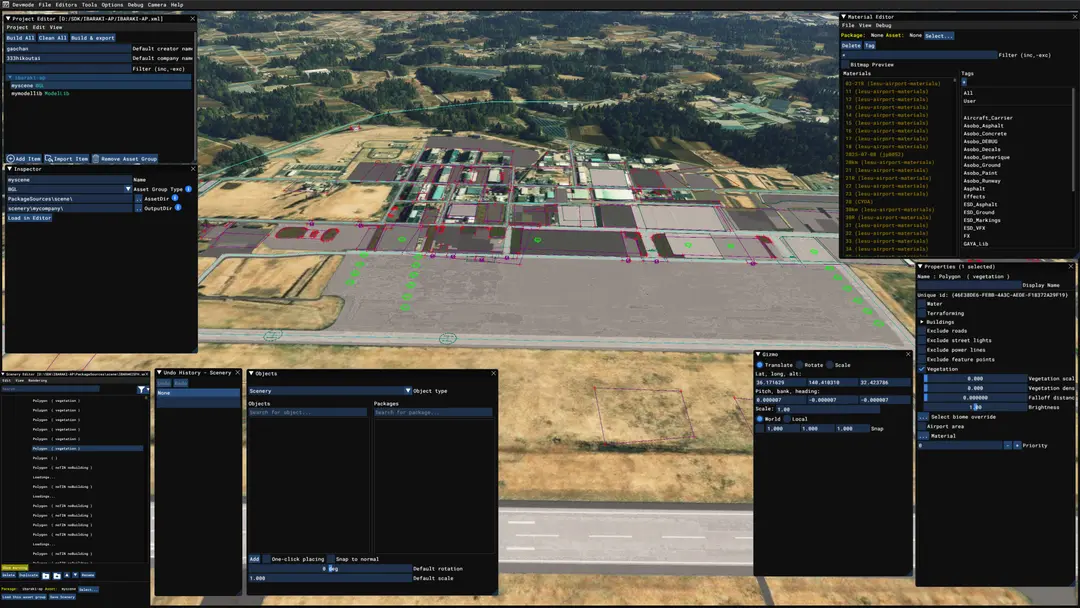Select the Scale gizmo radio button
The width and height of the screenshot is (1080, 608).
click(830, 365)
